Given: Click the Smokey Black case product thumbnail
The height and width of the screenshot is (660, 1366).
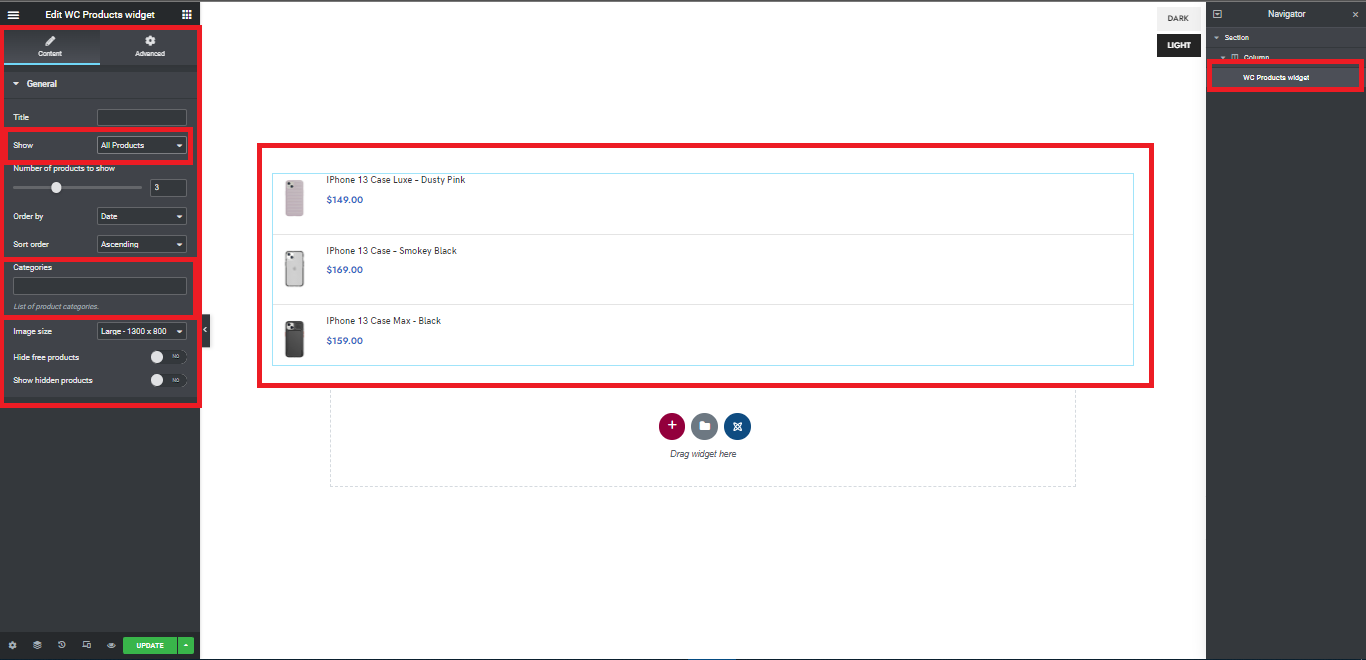Looking at the screenshot, I should coord(294,269).
